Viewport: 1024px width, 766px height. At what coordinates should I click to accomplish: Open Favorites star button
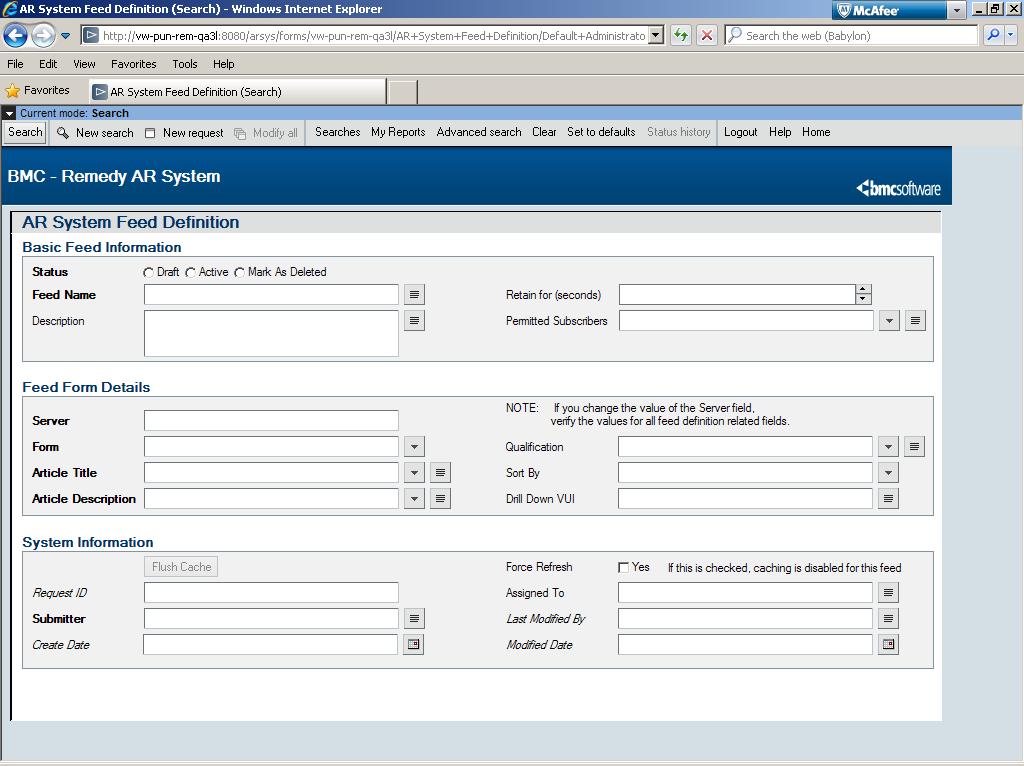click(37, 90)
